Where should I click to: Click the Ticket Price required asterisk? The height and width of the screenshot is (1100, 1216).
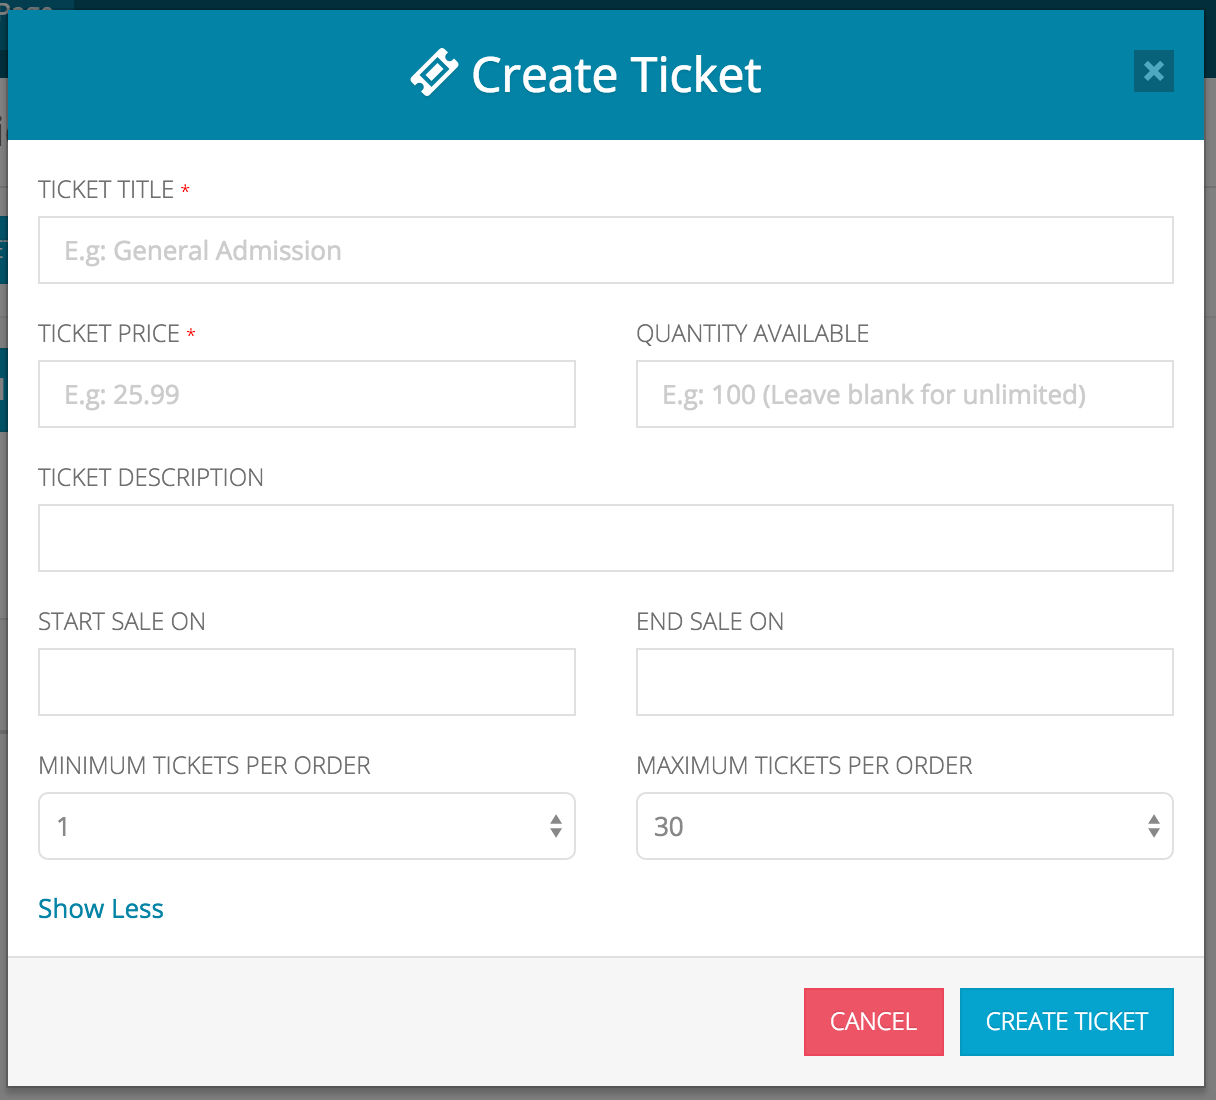(190, 333)
